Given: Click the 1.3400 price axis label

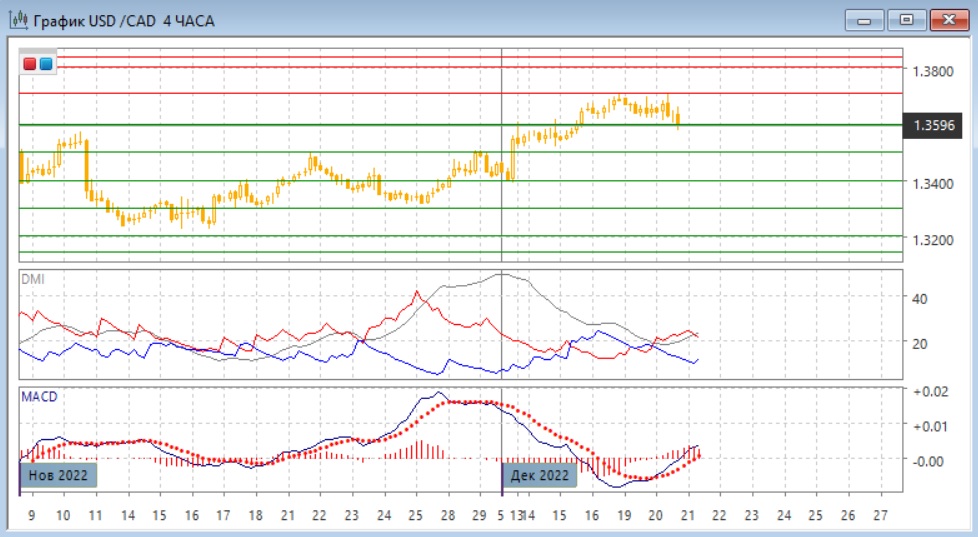Looking at the screenshot, I should (933, 184).
